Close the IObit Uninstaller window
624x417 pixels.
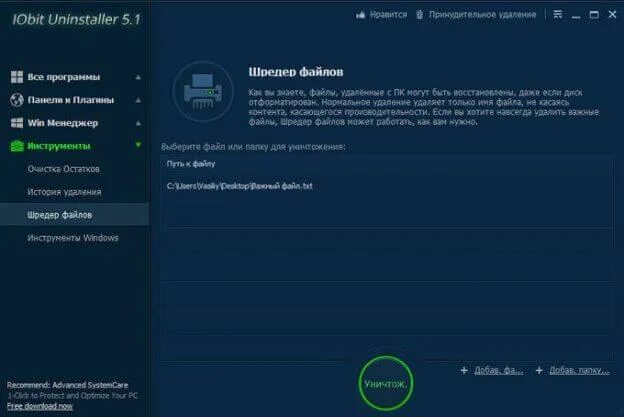coord(612,14)
